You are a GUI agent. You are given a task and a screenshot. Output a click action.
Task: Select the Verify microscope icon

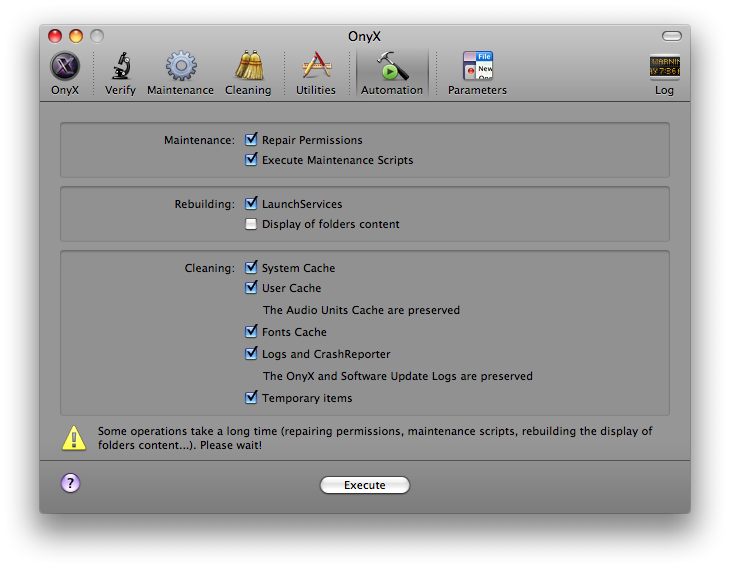click(x=120, y=67)
